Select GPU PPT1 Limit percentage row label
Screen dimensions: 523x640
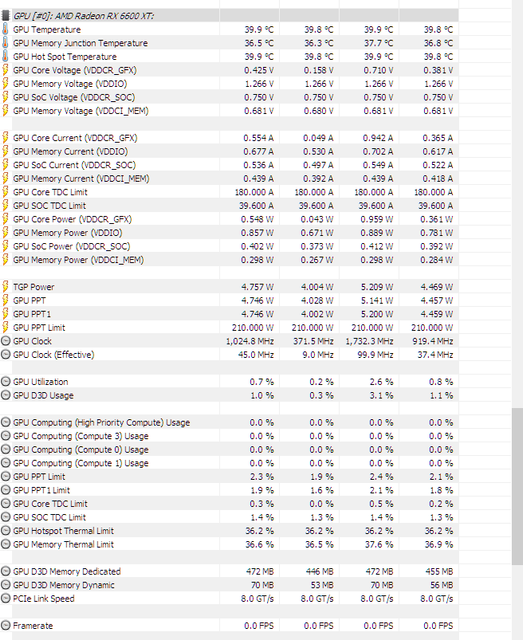coord(42,490)
